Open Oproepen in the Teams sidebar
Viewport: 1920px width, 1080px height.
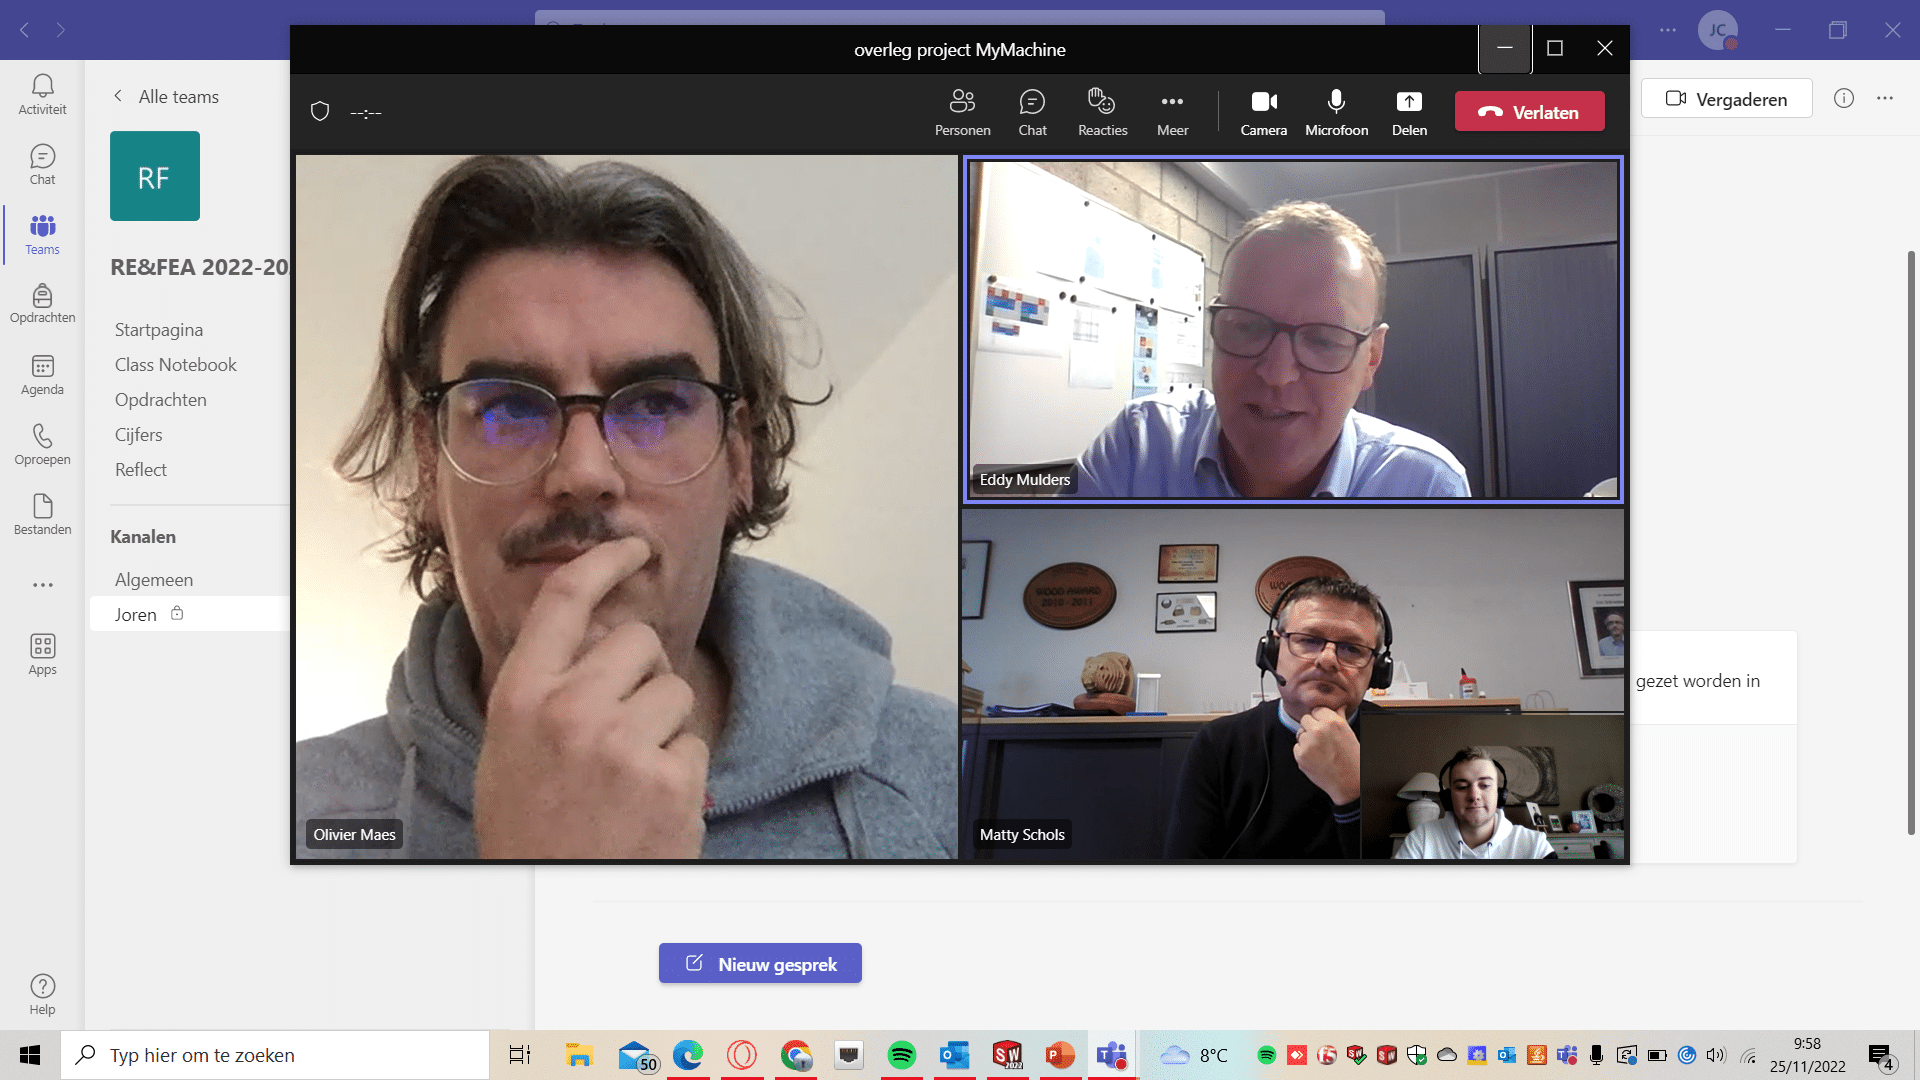click(42, 445)
